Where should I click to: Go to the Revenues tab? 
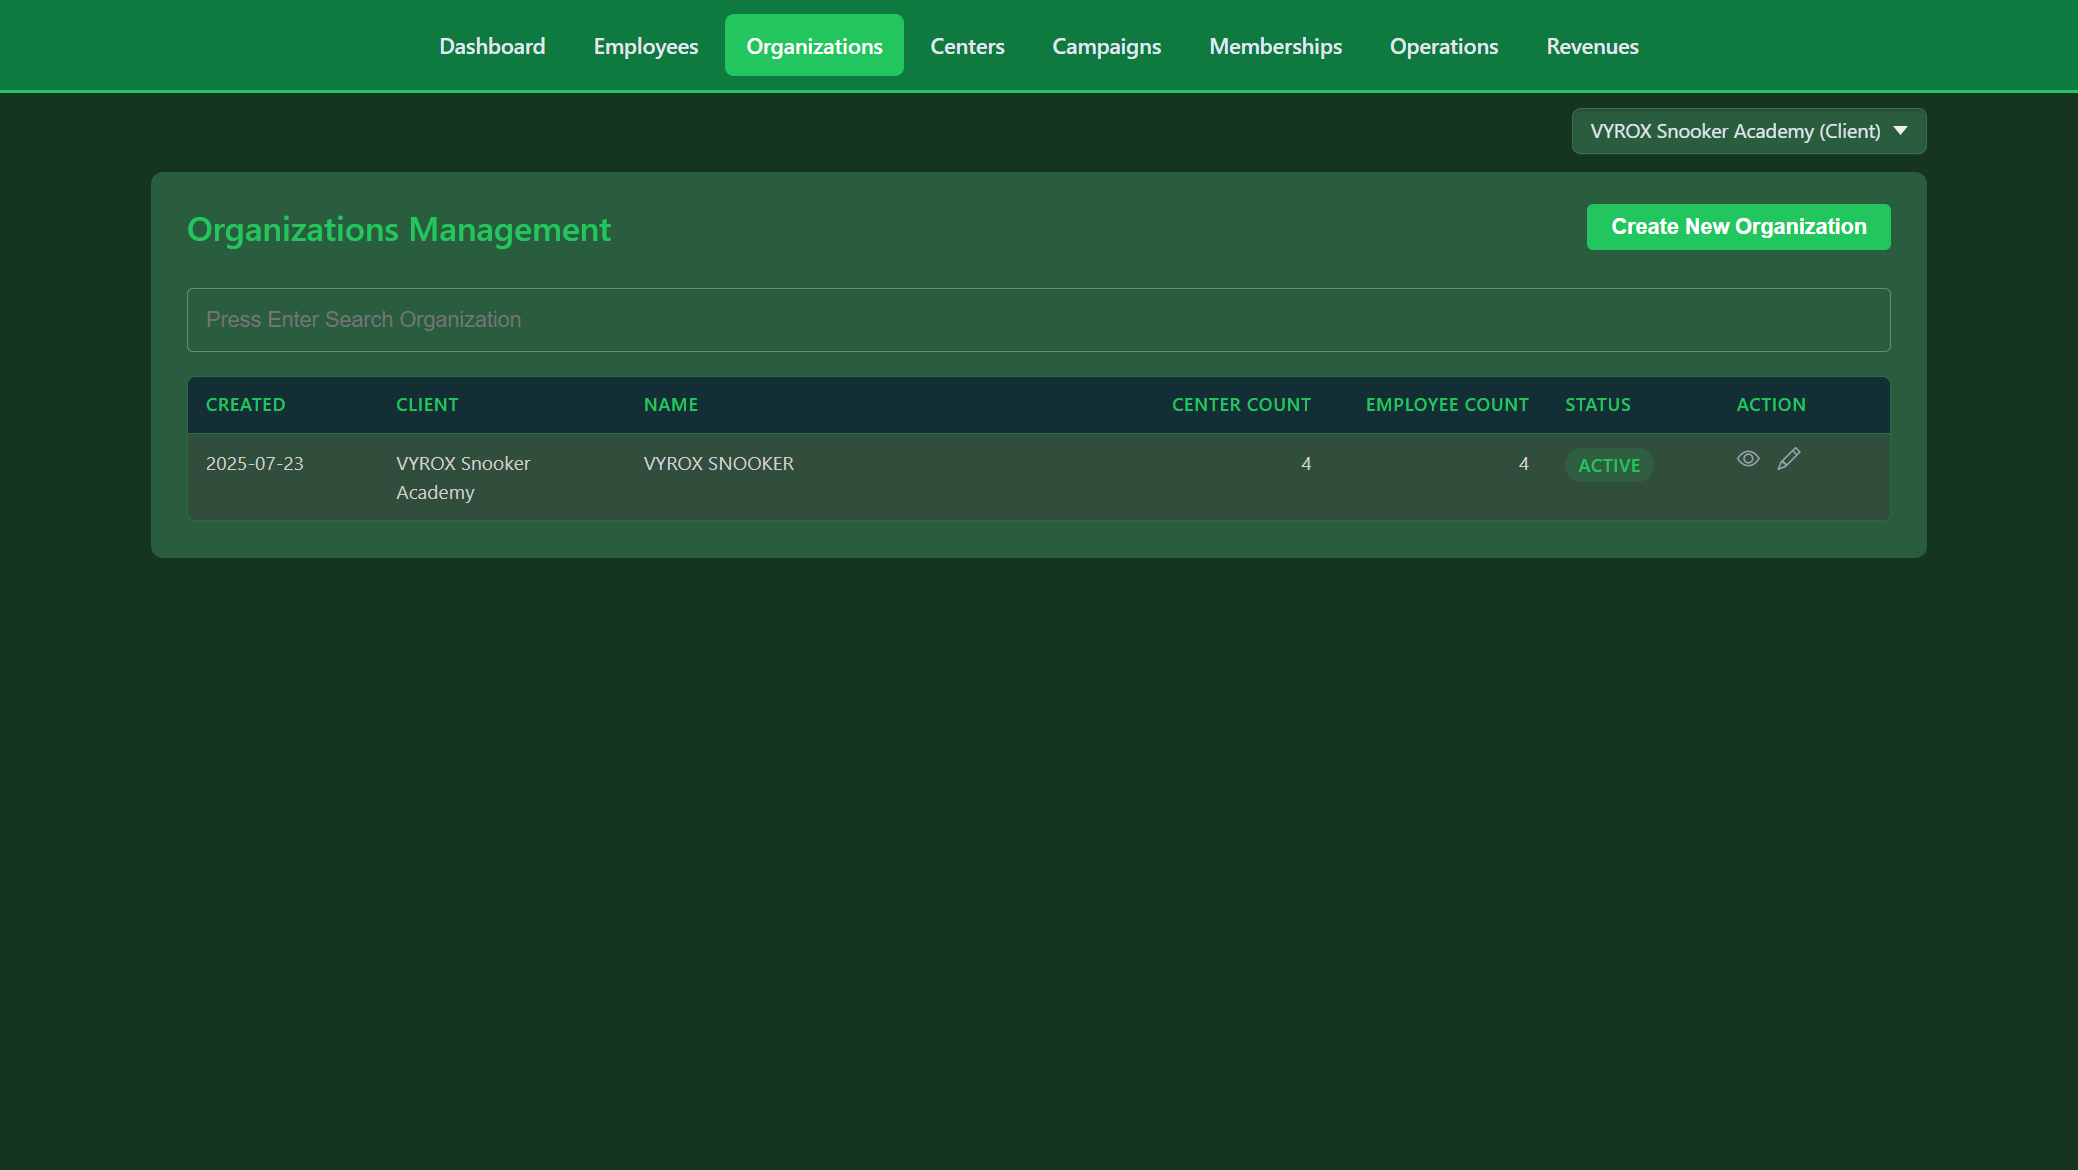coord(1592,46)
